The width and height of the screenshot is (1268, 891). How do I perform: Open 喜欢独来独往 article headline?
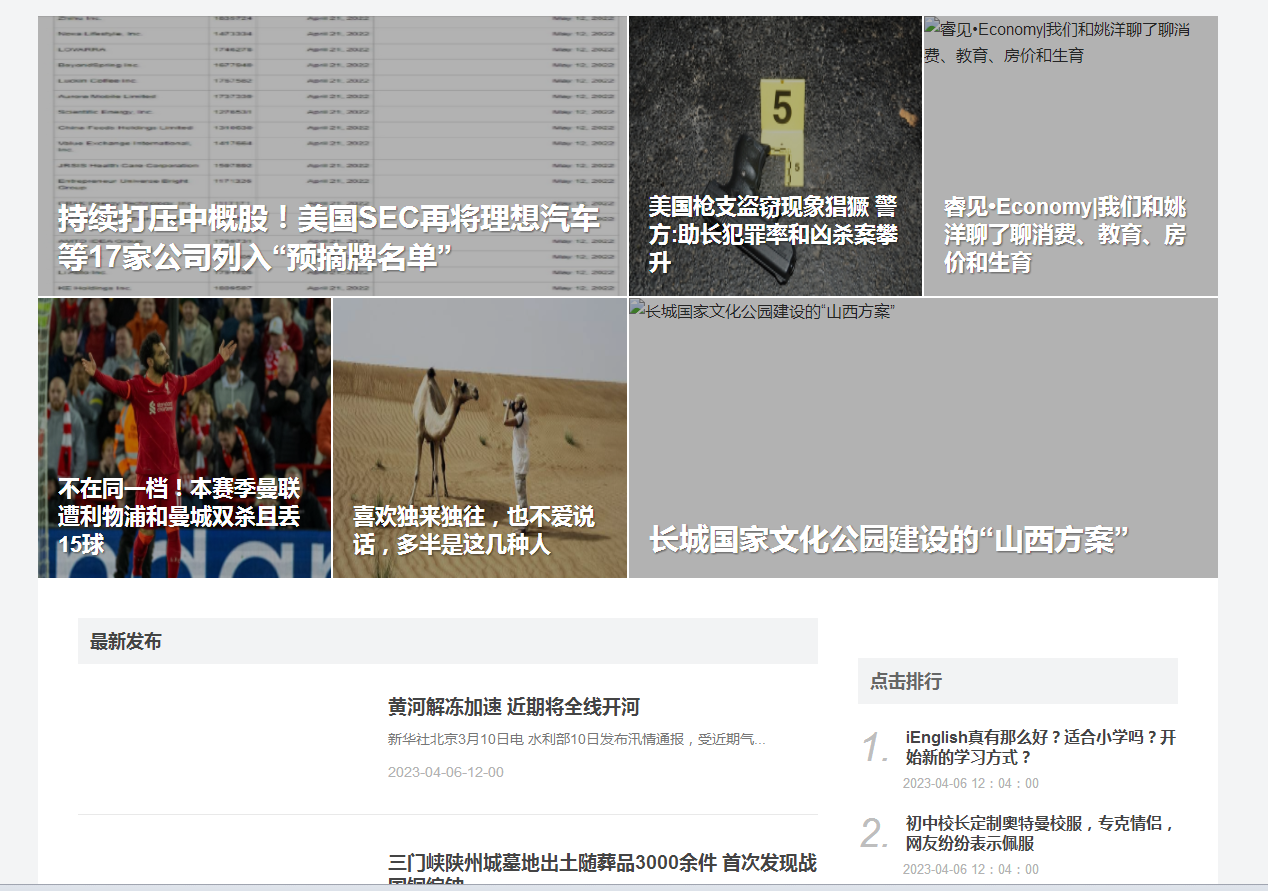[x=474, y=530]
